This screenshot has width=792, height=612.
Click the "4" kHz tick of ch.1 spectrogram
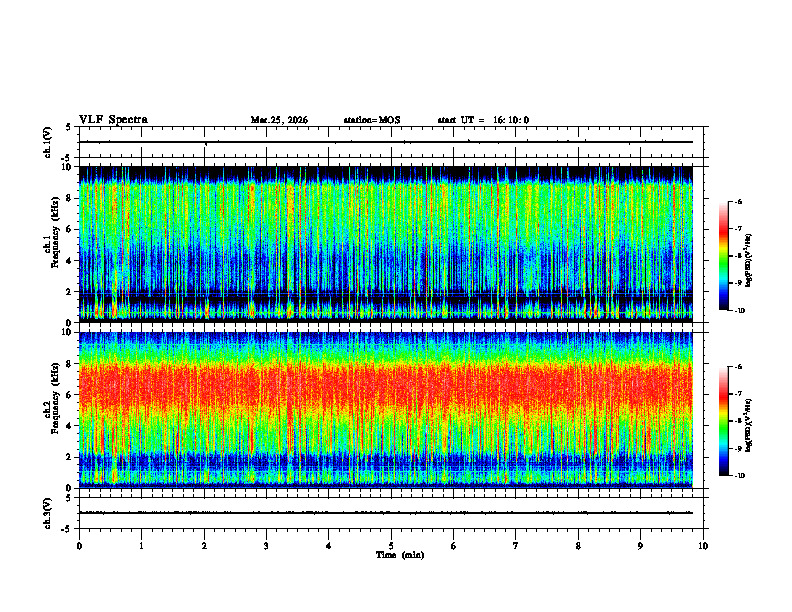coord(70,261)
